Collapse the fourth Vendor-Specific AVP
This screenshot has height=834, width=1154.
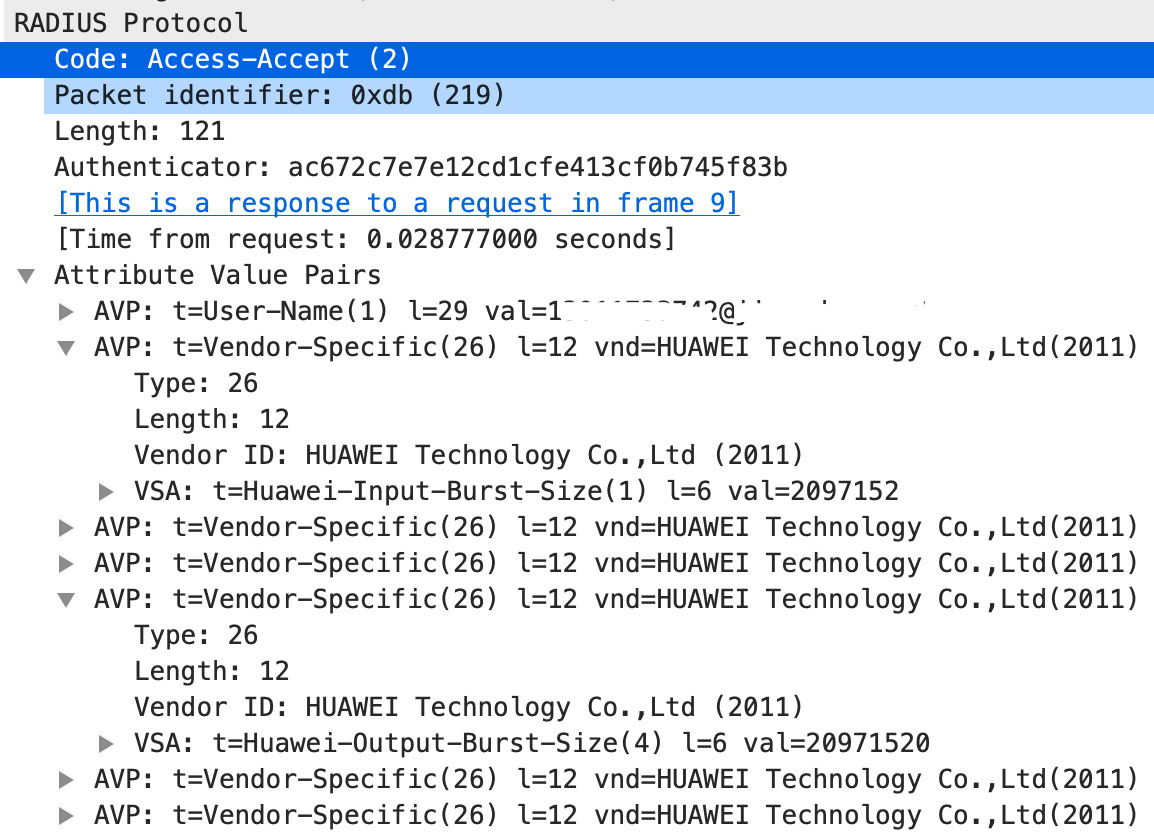click(x=66, y=600)
